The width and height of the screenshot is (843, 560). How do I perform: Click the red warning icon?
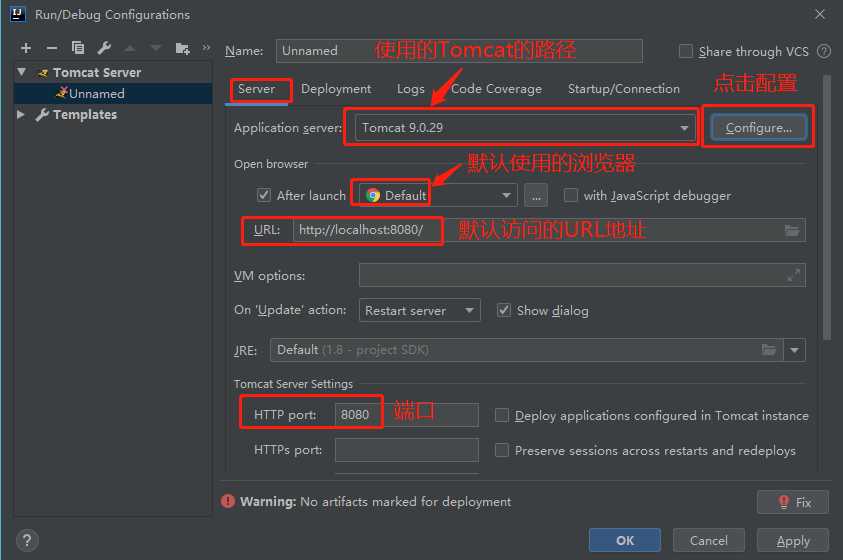[228, 501]
